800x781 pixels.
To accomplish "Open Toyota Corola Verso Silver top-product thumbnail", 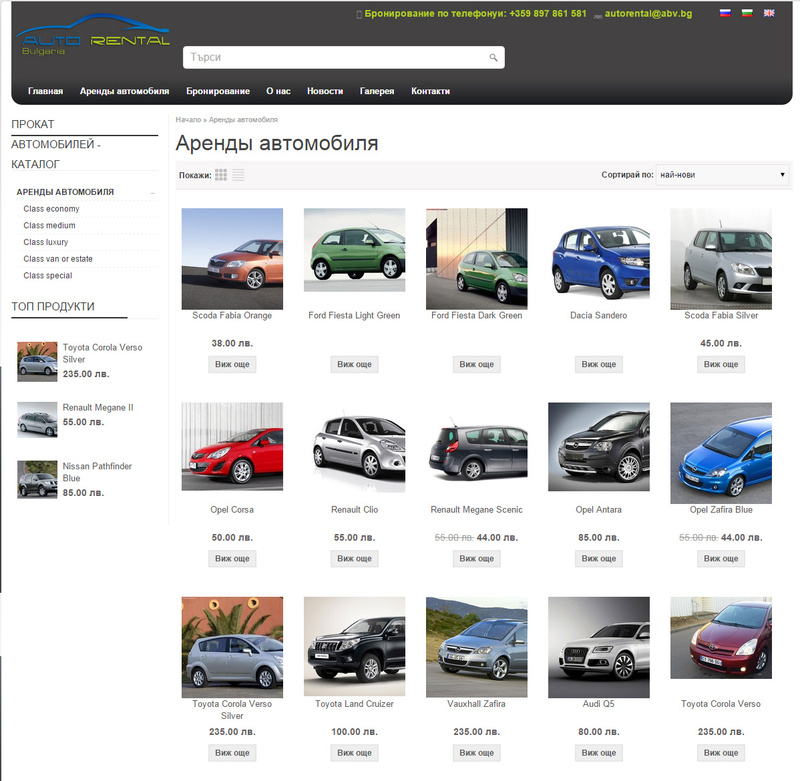I will [x=37, y=362].
